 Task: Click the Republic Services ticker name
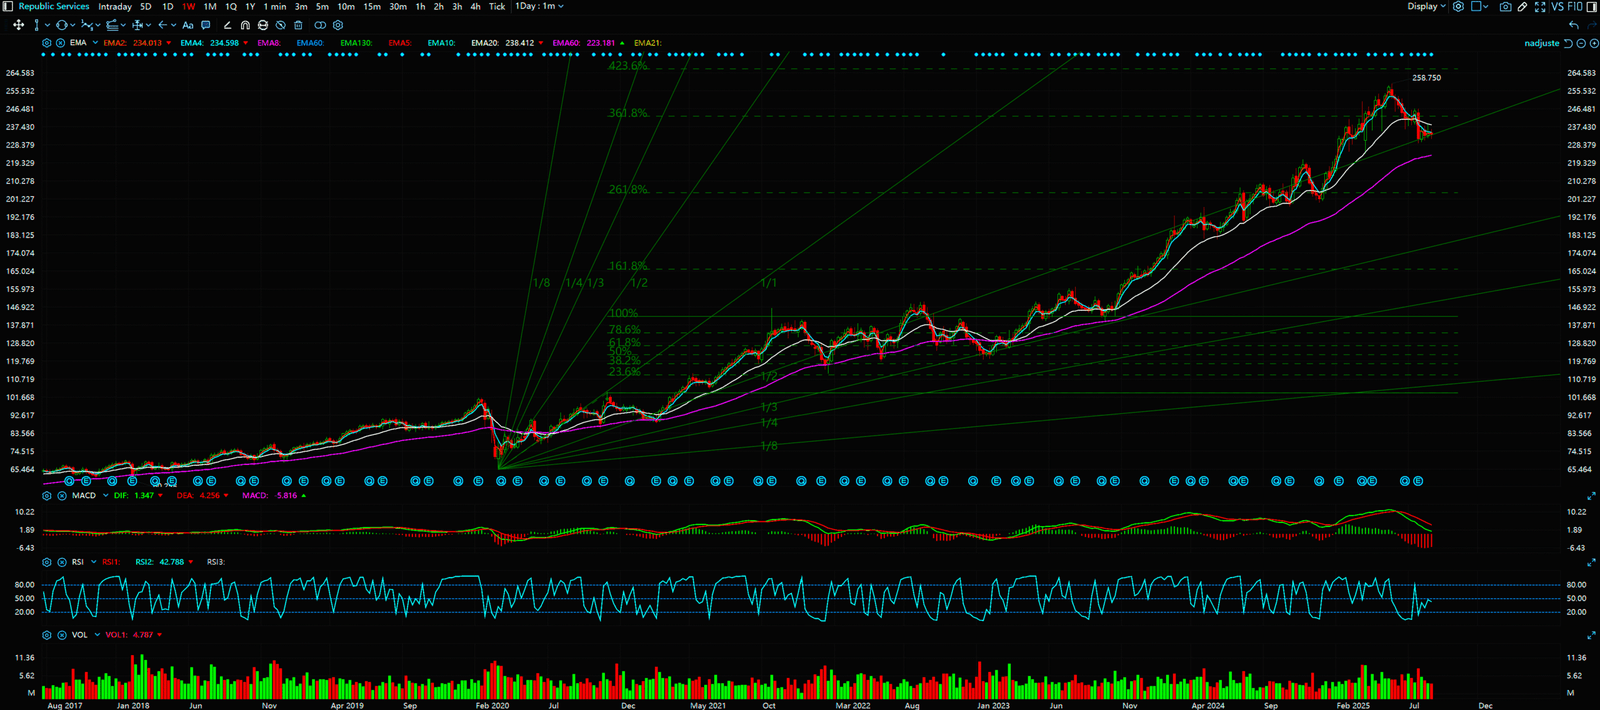pyautogui.click(x=54, y=7)
